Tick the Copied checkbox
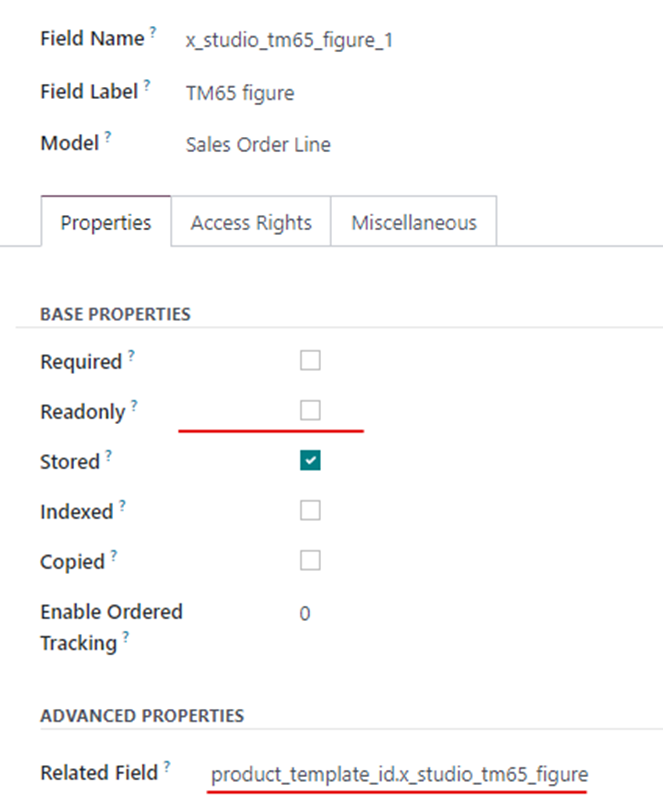Viewport: 663px width, 811px height. point(310,561)
